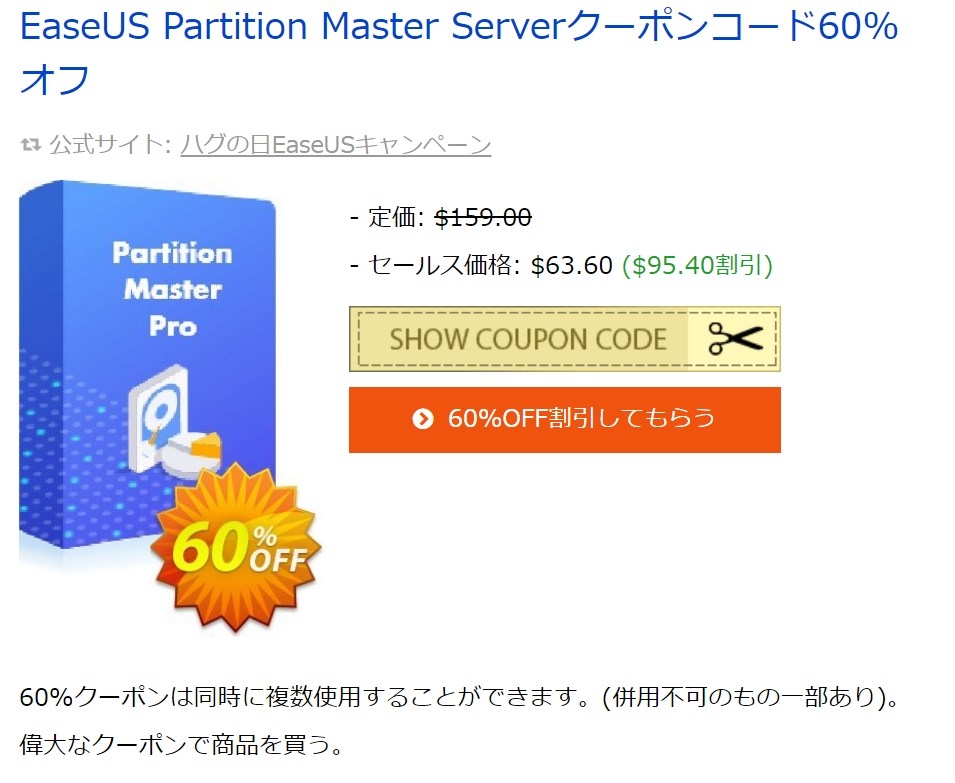The image size is (955, 783).
Task: Click the scissors icon on the coupon
Action: coord(735,339)
